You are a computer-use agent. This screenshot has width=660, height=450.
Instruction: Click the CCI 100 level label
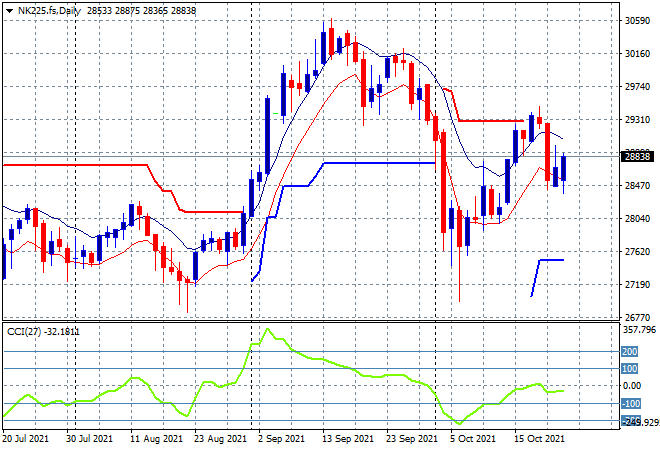pyautogui.click(x=630, y=369)
